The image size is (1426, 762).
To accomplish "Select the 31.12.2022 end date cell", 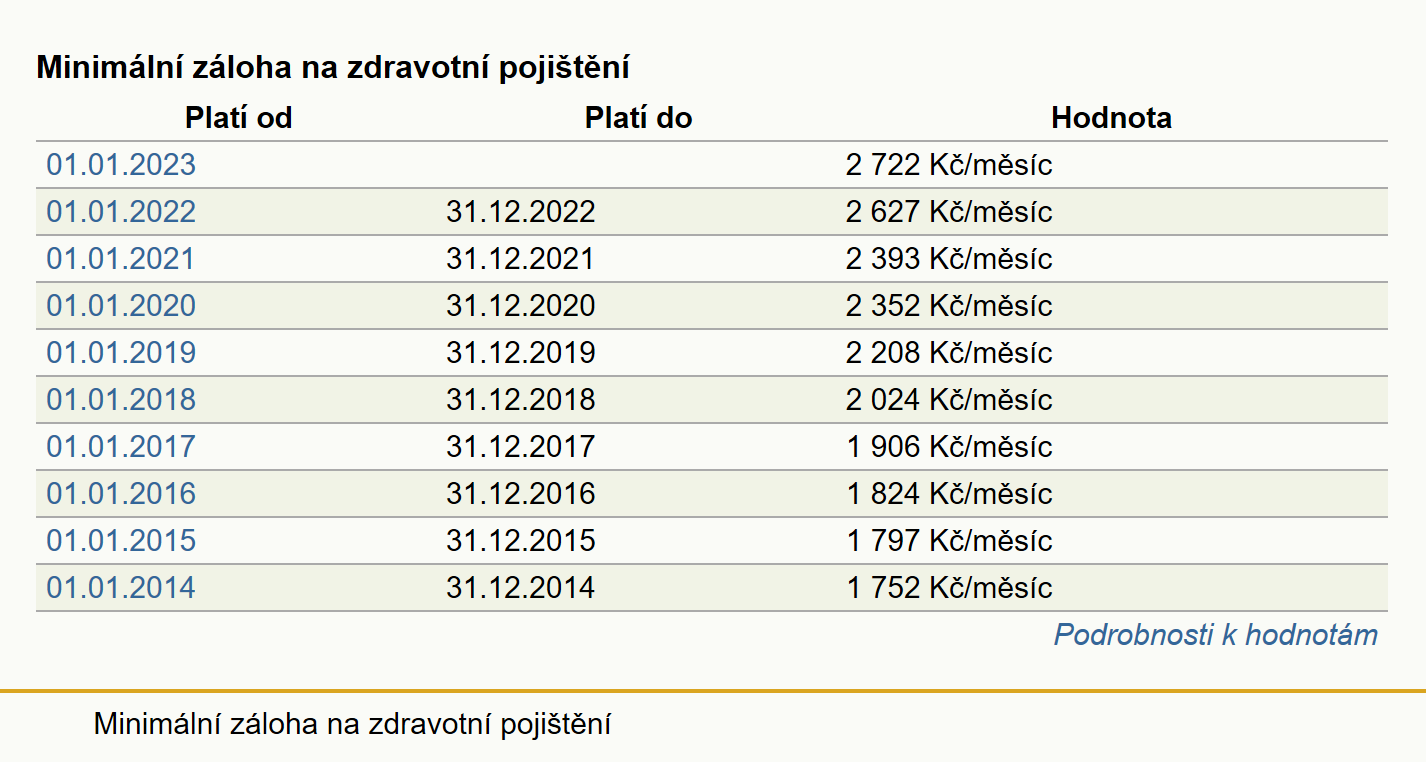I will [x=520, y=212].
